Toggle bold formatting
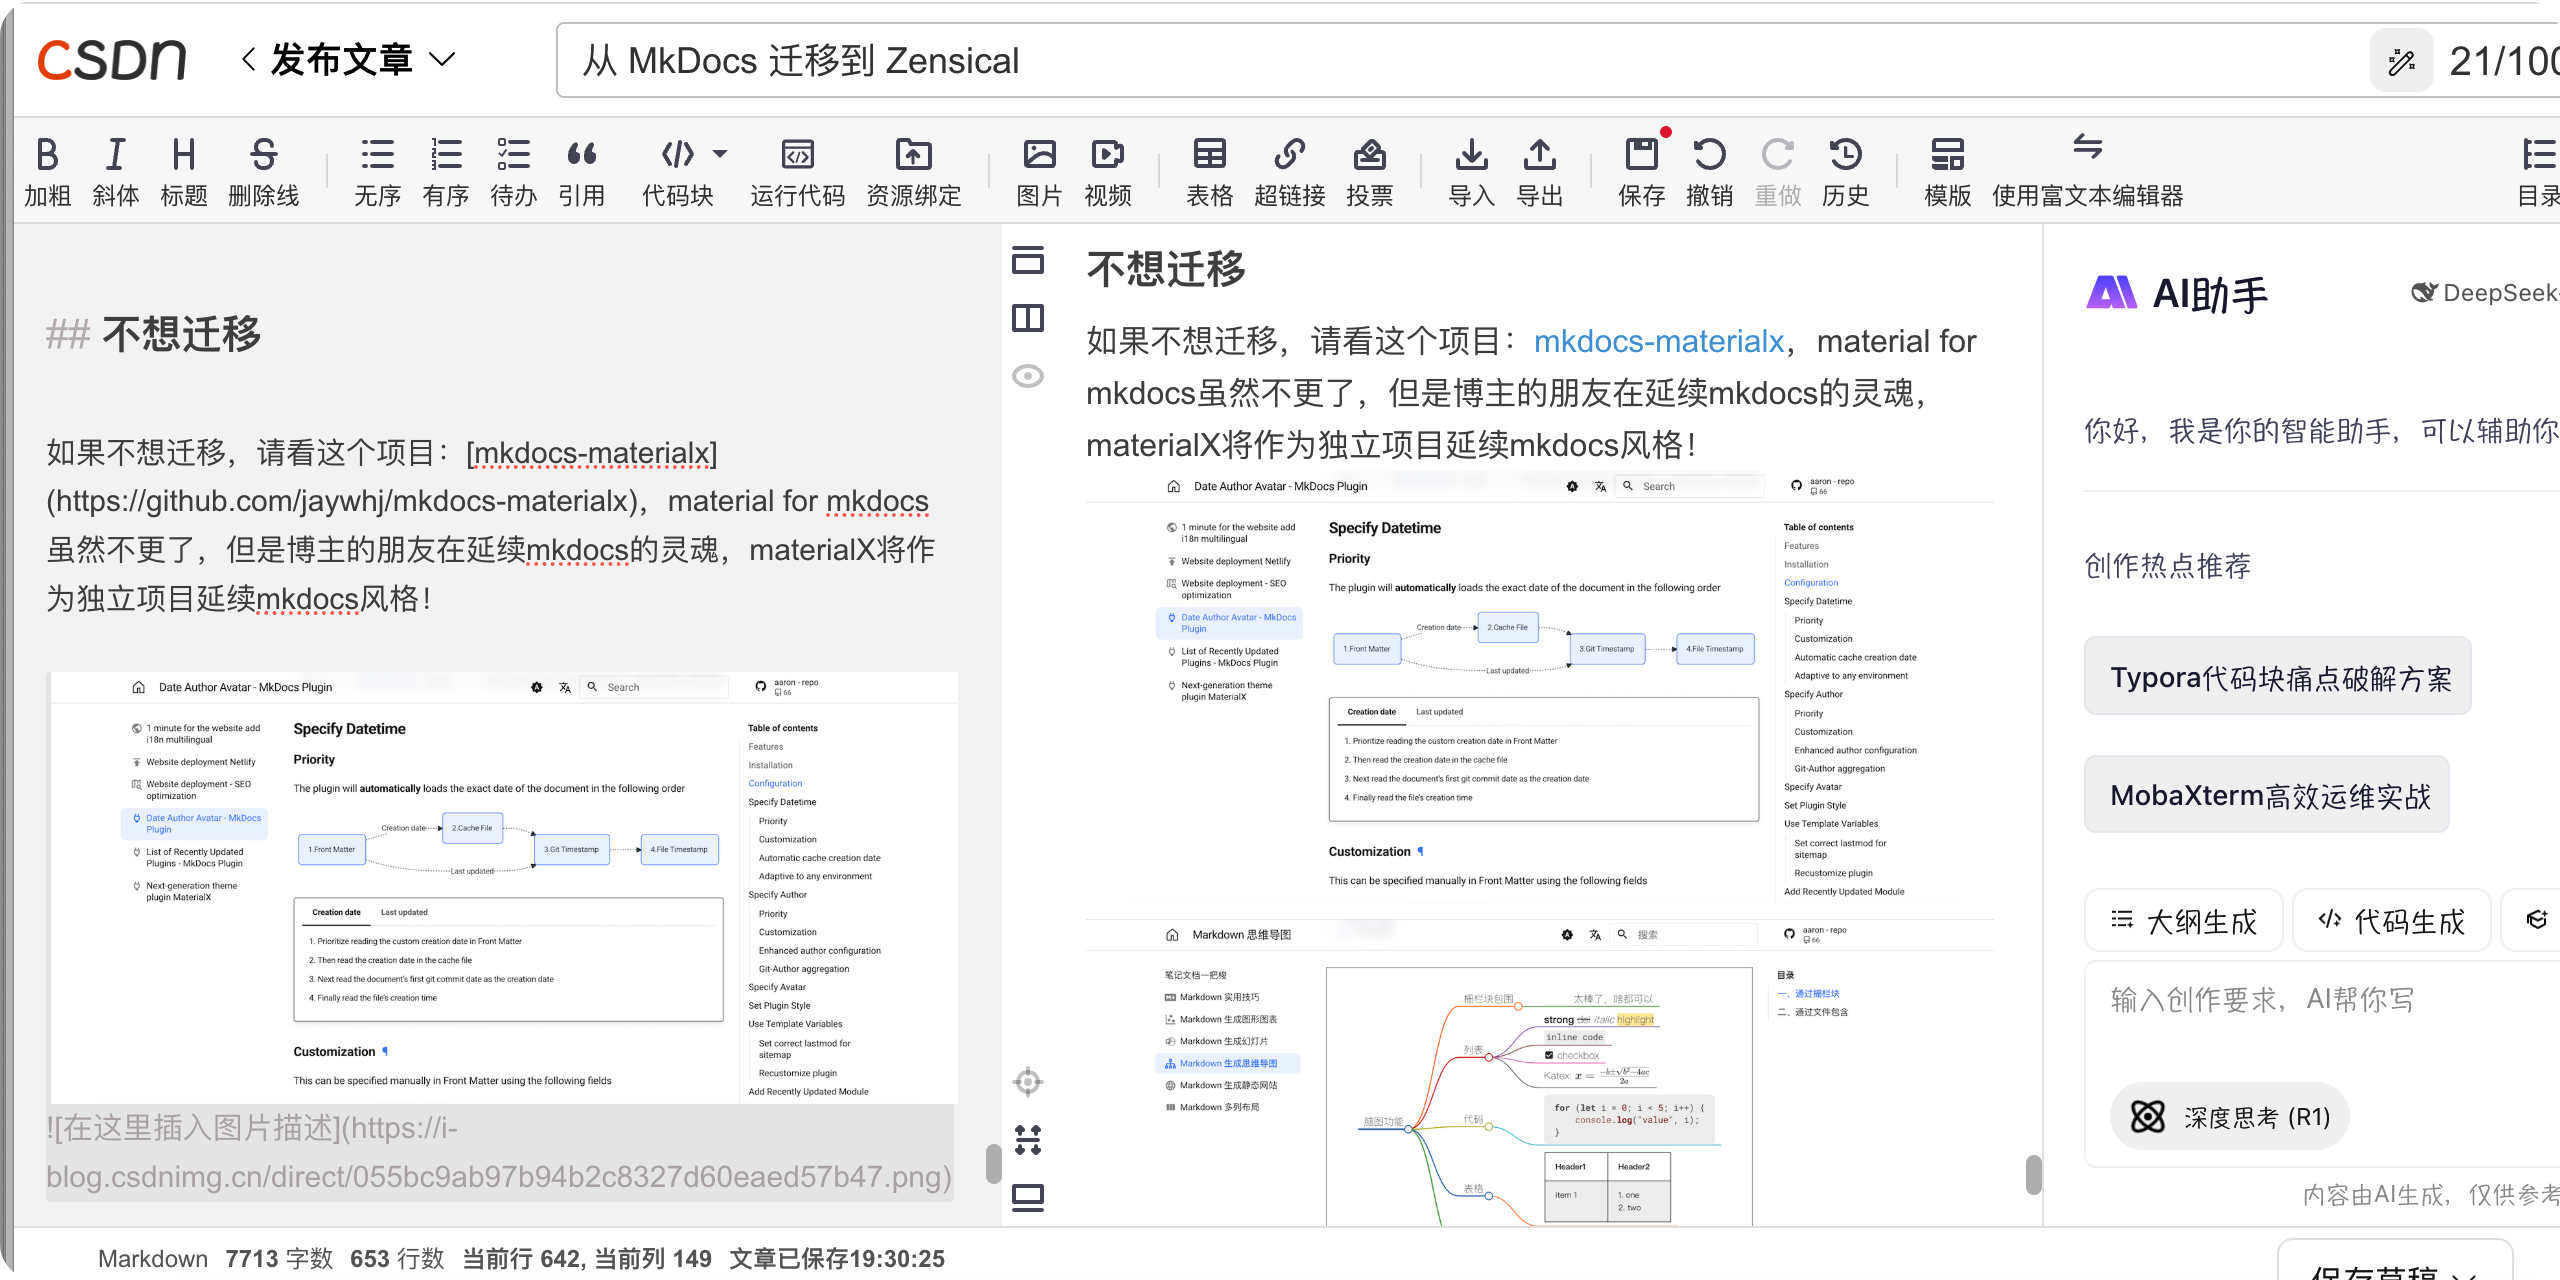 tap(46, 168)
